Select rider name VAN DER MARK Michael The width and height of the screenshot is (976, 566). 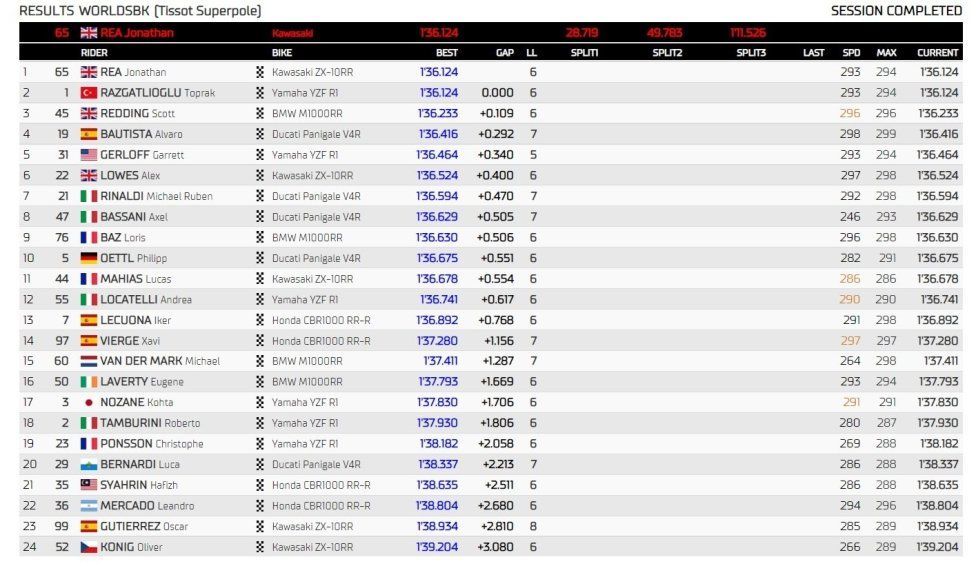tap(160, 361)
